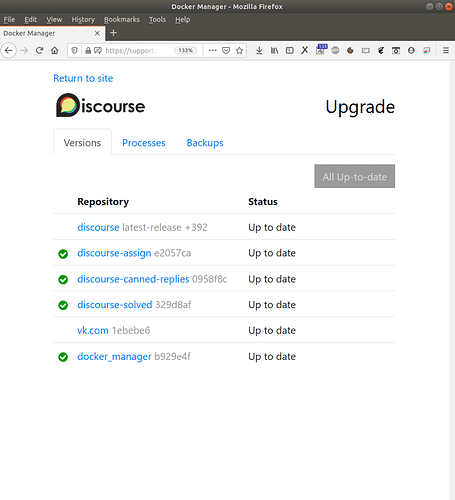Close the Docker Manager tab

[97, 33]
